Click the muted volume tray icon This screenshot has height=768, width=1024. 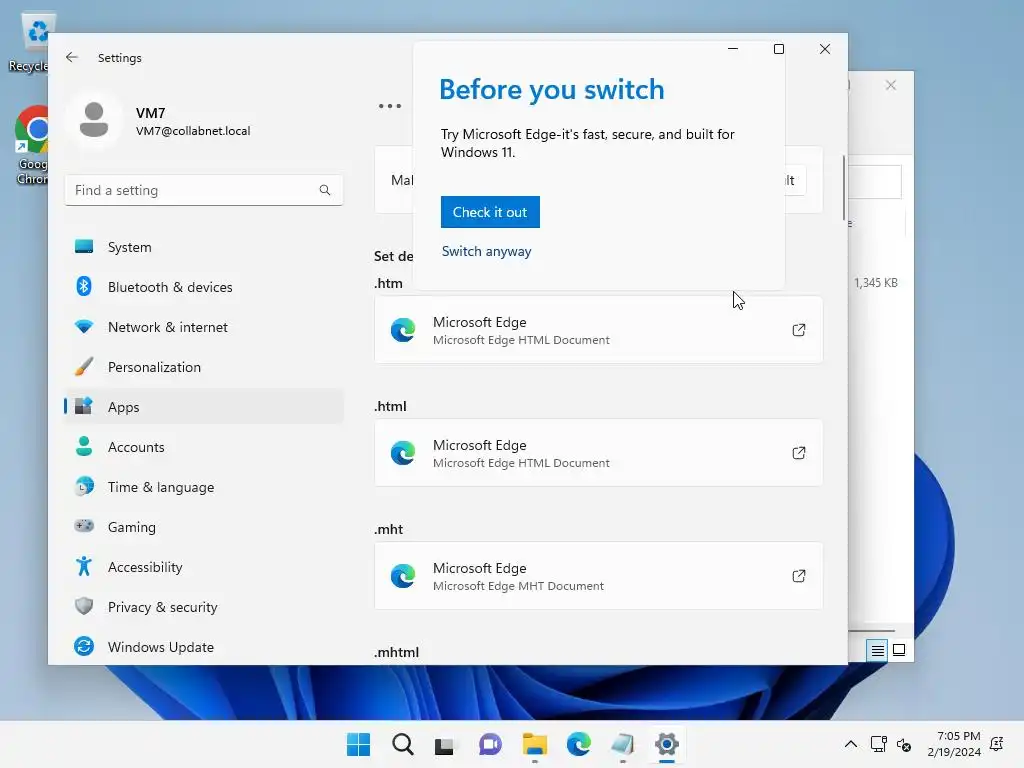[x=904, y=744]
